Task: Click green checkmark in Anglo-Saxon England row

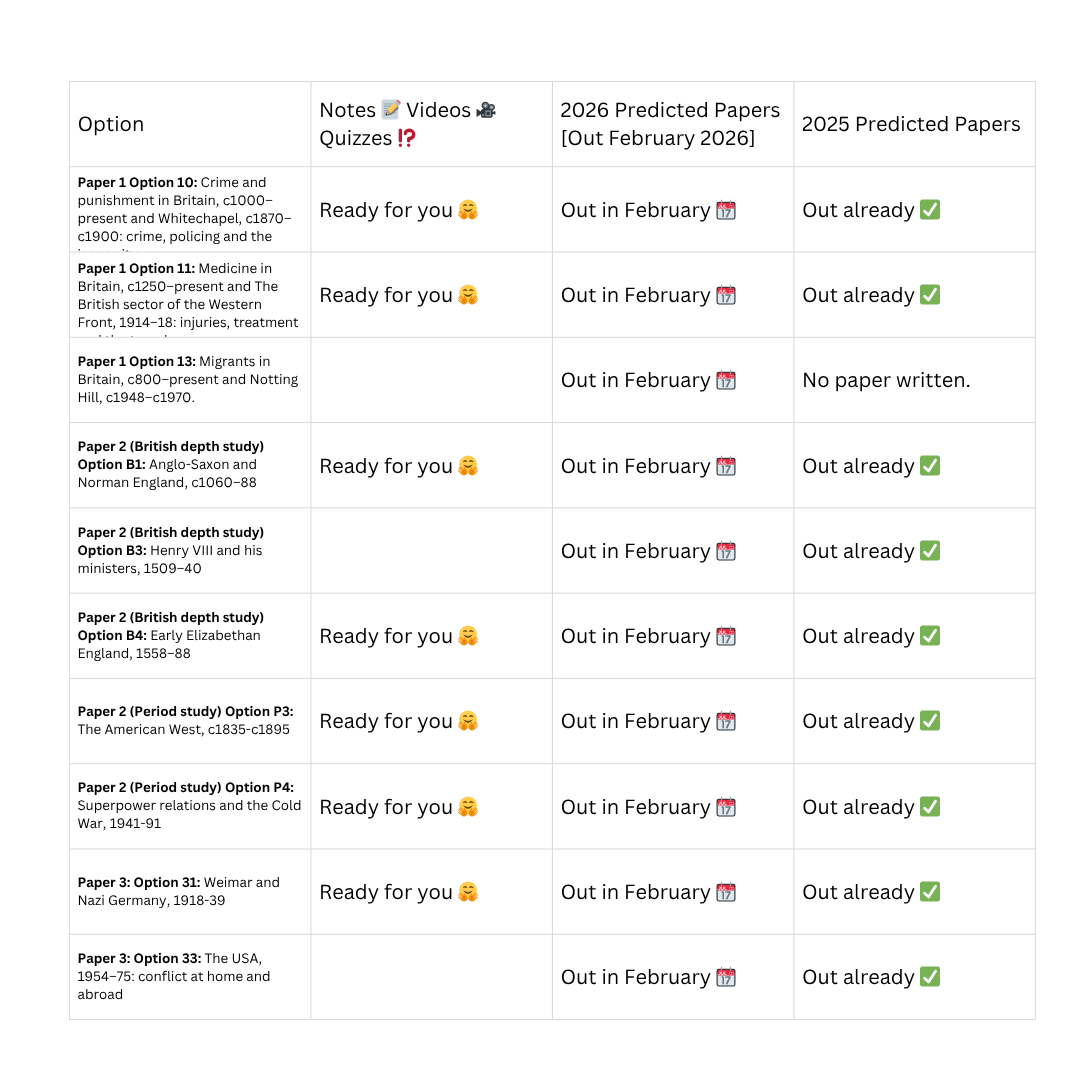Action: click(930, 466)
